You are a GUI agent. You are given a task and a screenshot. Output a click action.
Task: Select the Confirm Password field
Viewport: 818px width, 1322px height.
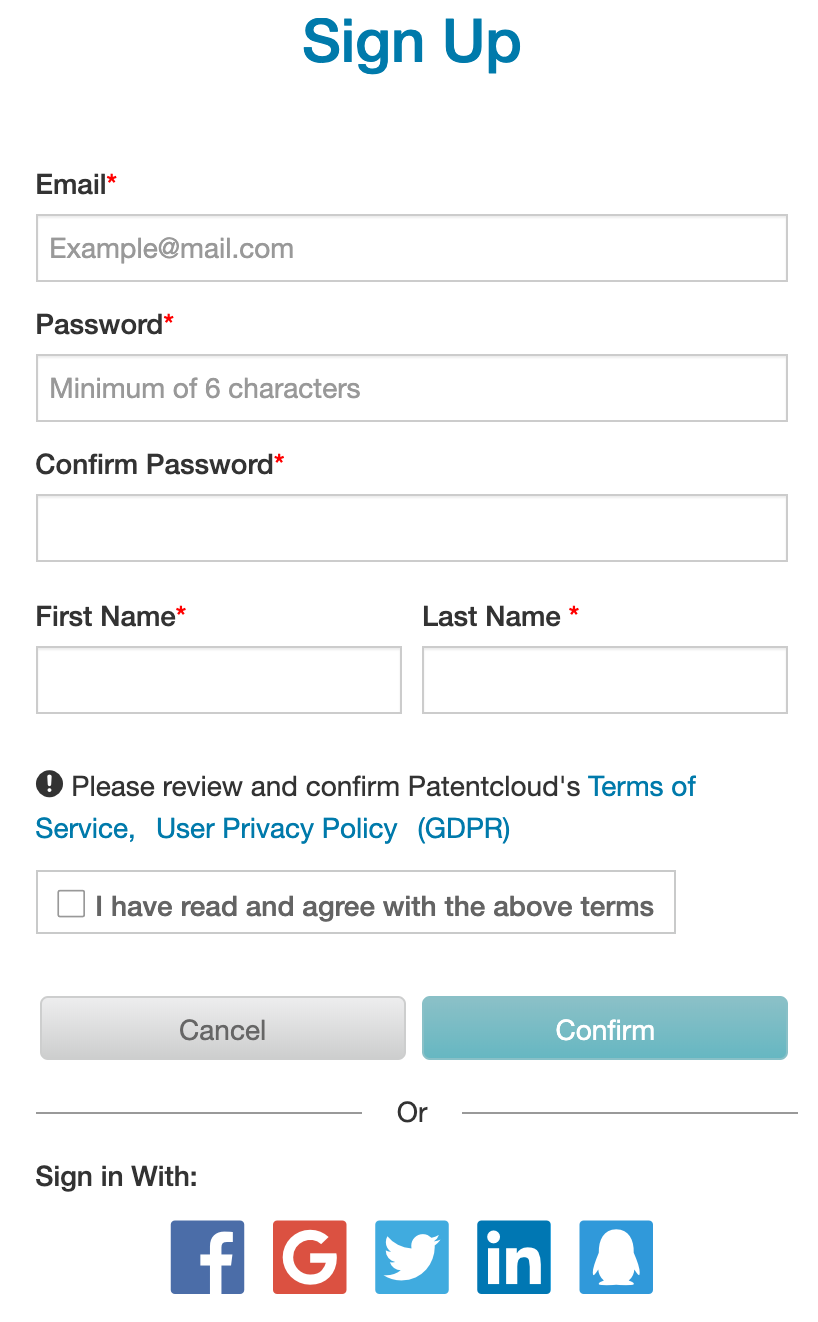[x=412, y=528]
